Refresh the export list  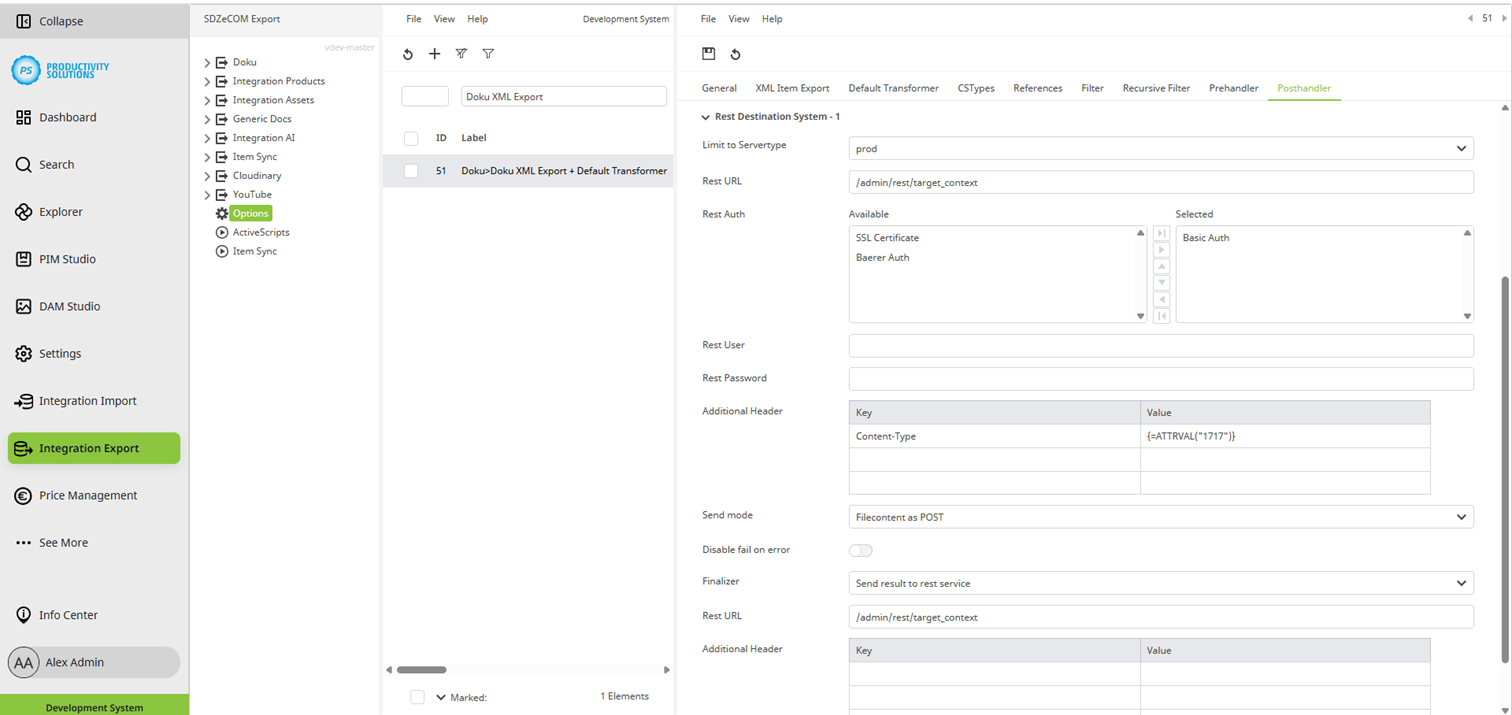pyautogui.click(x=407, y=54)
